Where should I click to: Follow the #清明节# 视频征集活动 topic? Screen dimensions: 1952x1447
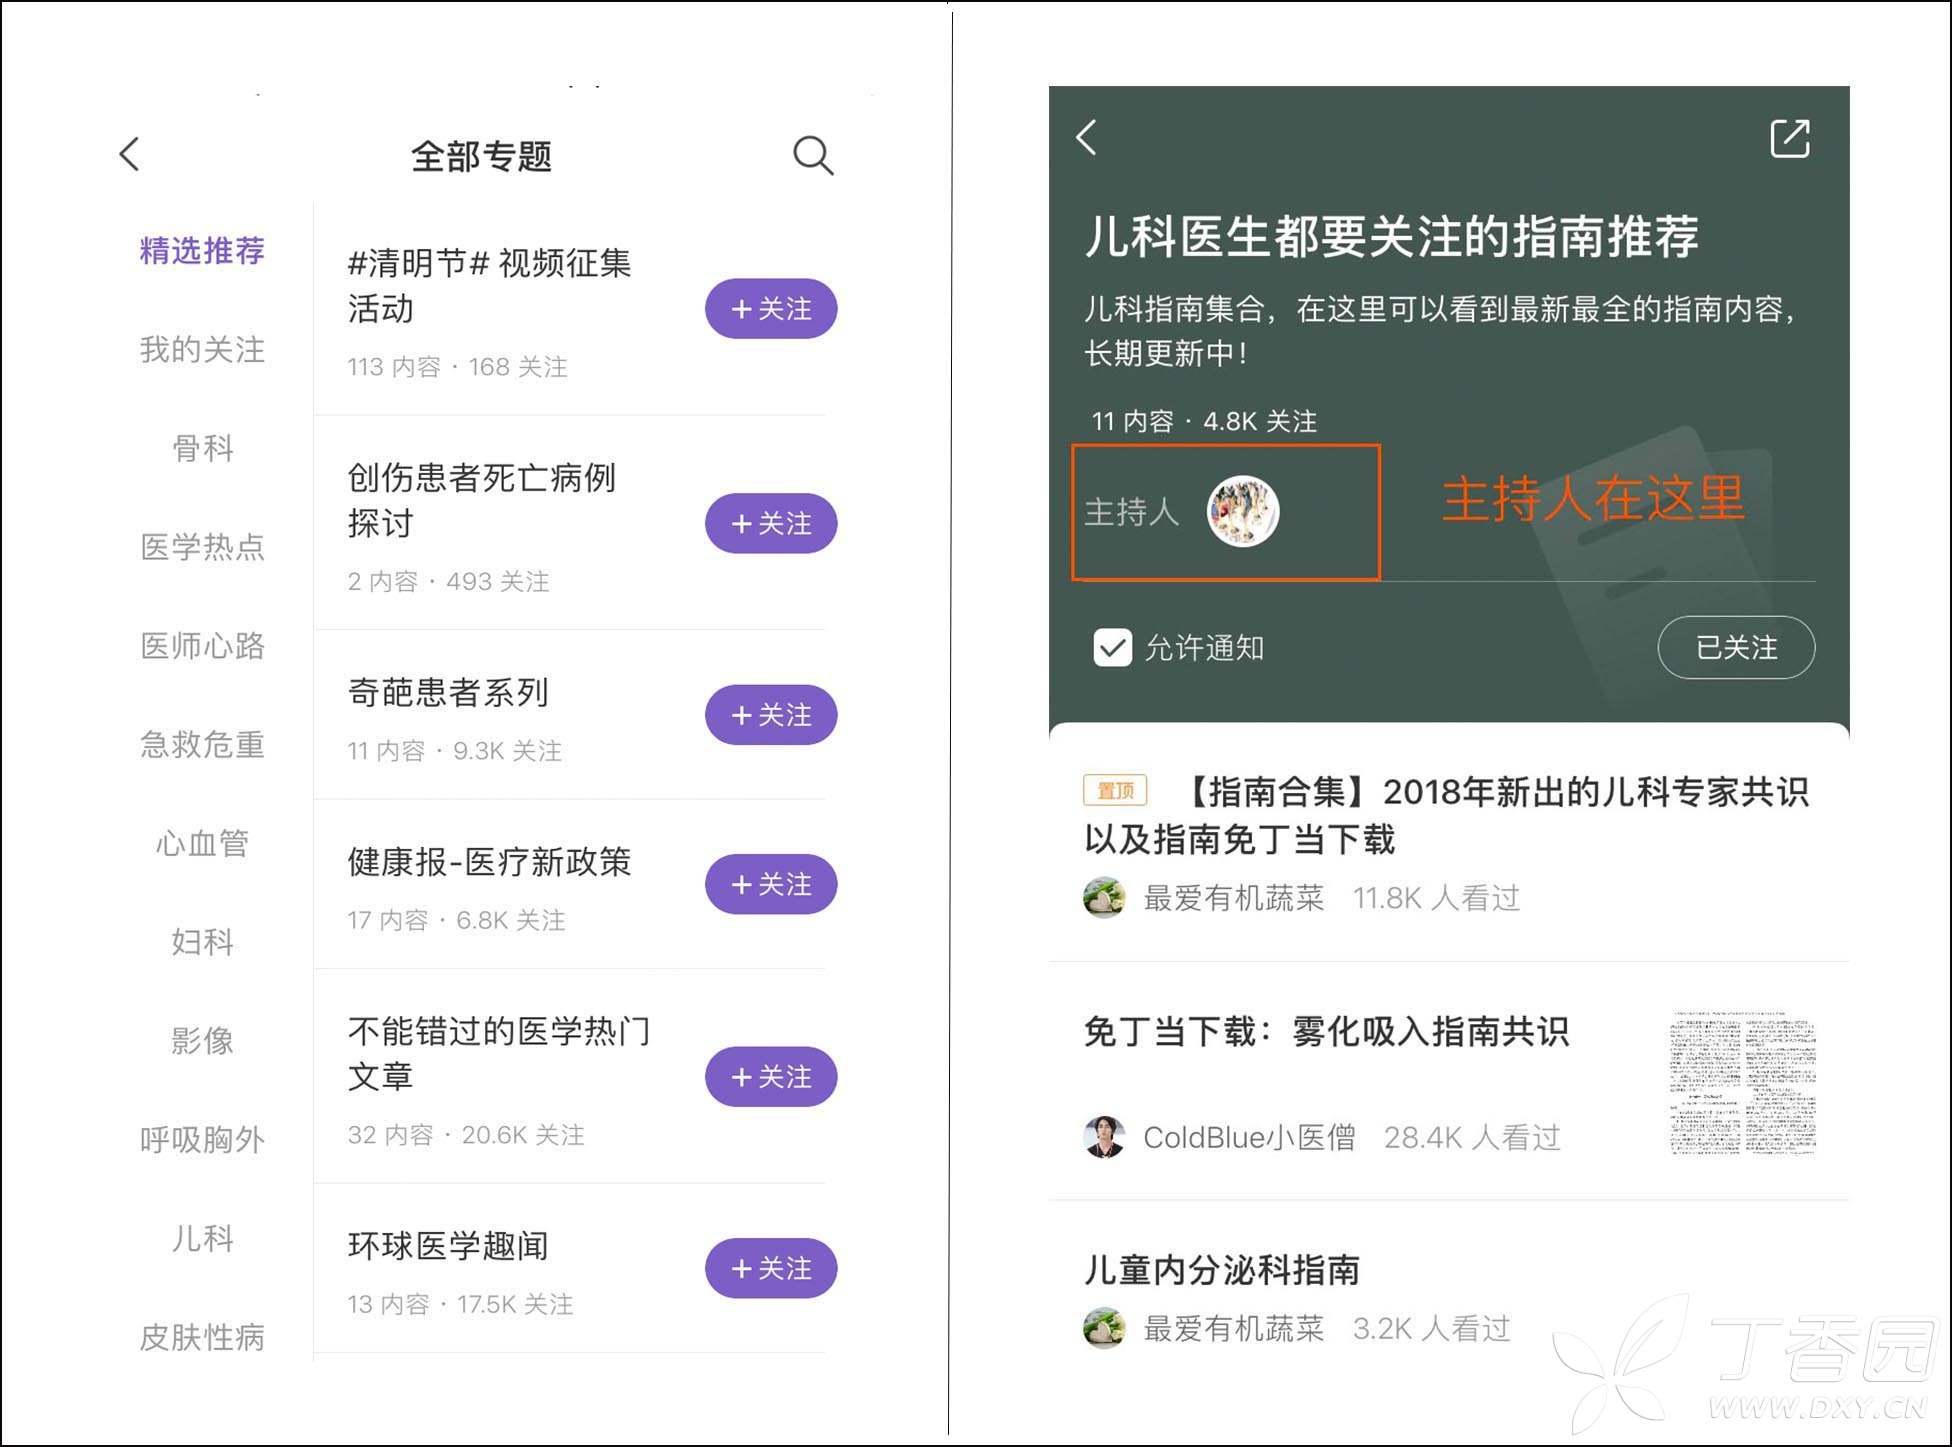click(x=771, y=309)
